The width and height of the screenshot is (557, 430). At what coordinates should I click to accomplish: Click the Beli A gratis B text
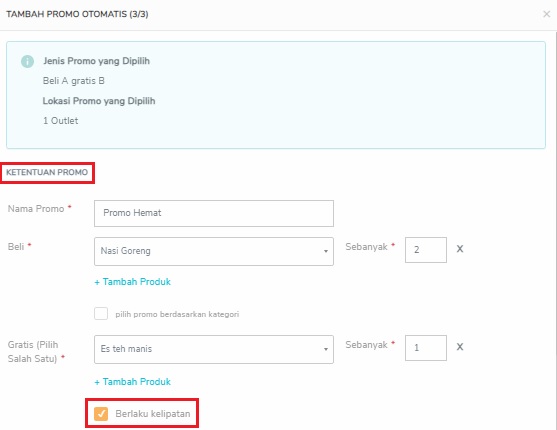[74, 81]
